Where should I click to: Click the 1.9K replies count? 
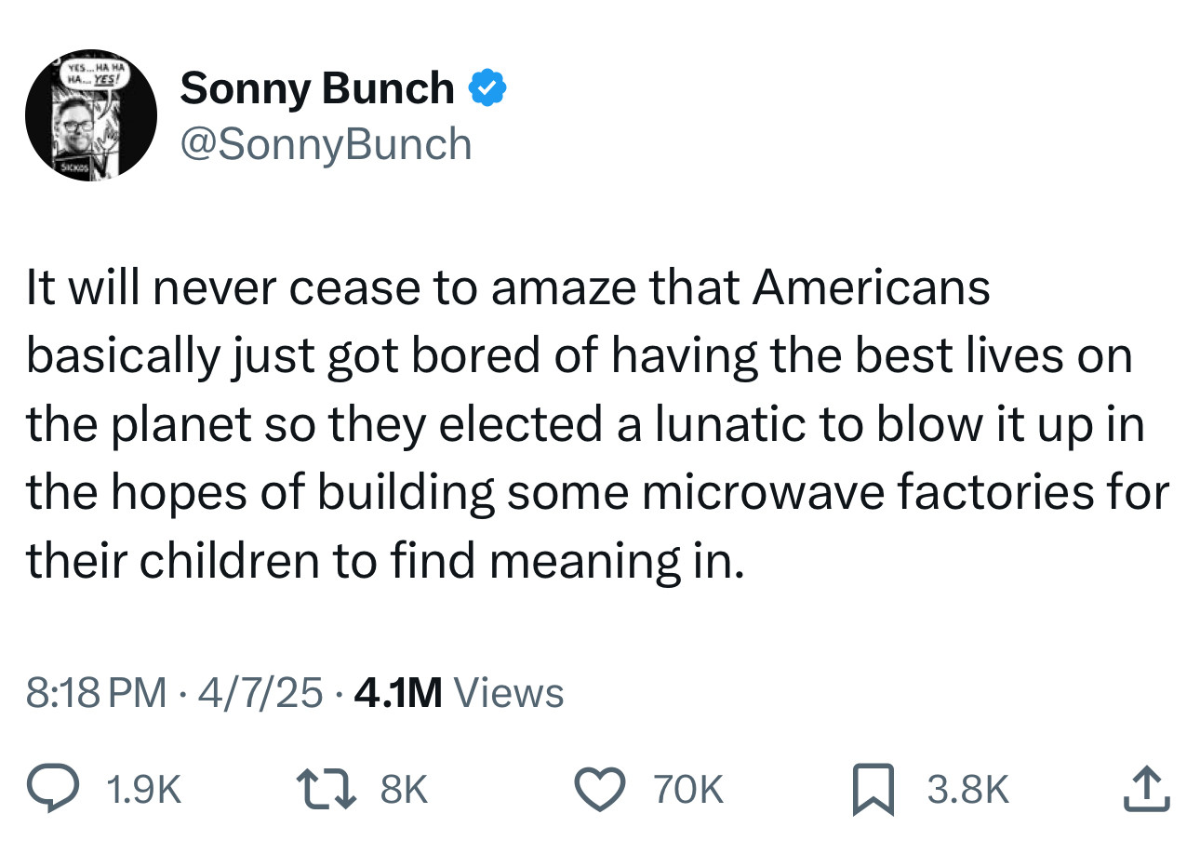(x=143, y=790)
